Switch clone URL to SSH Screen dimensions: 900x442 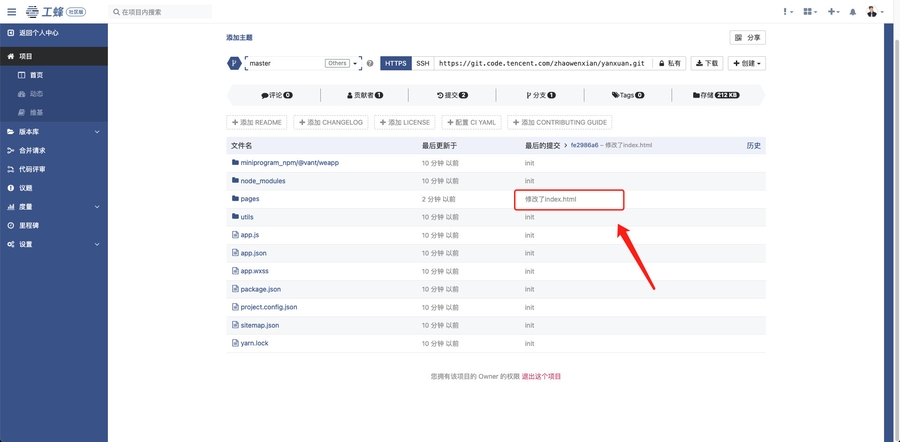(x=422, y=63)
